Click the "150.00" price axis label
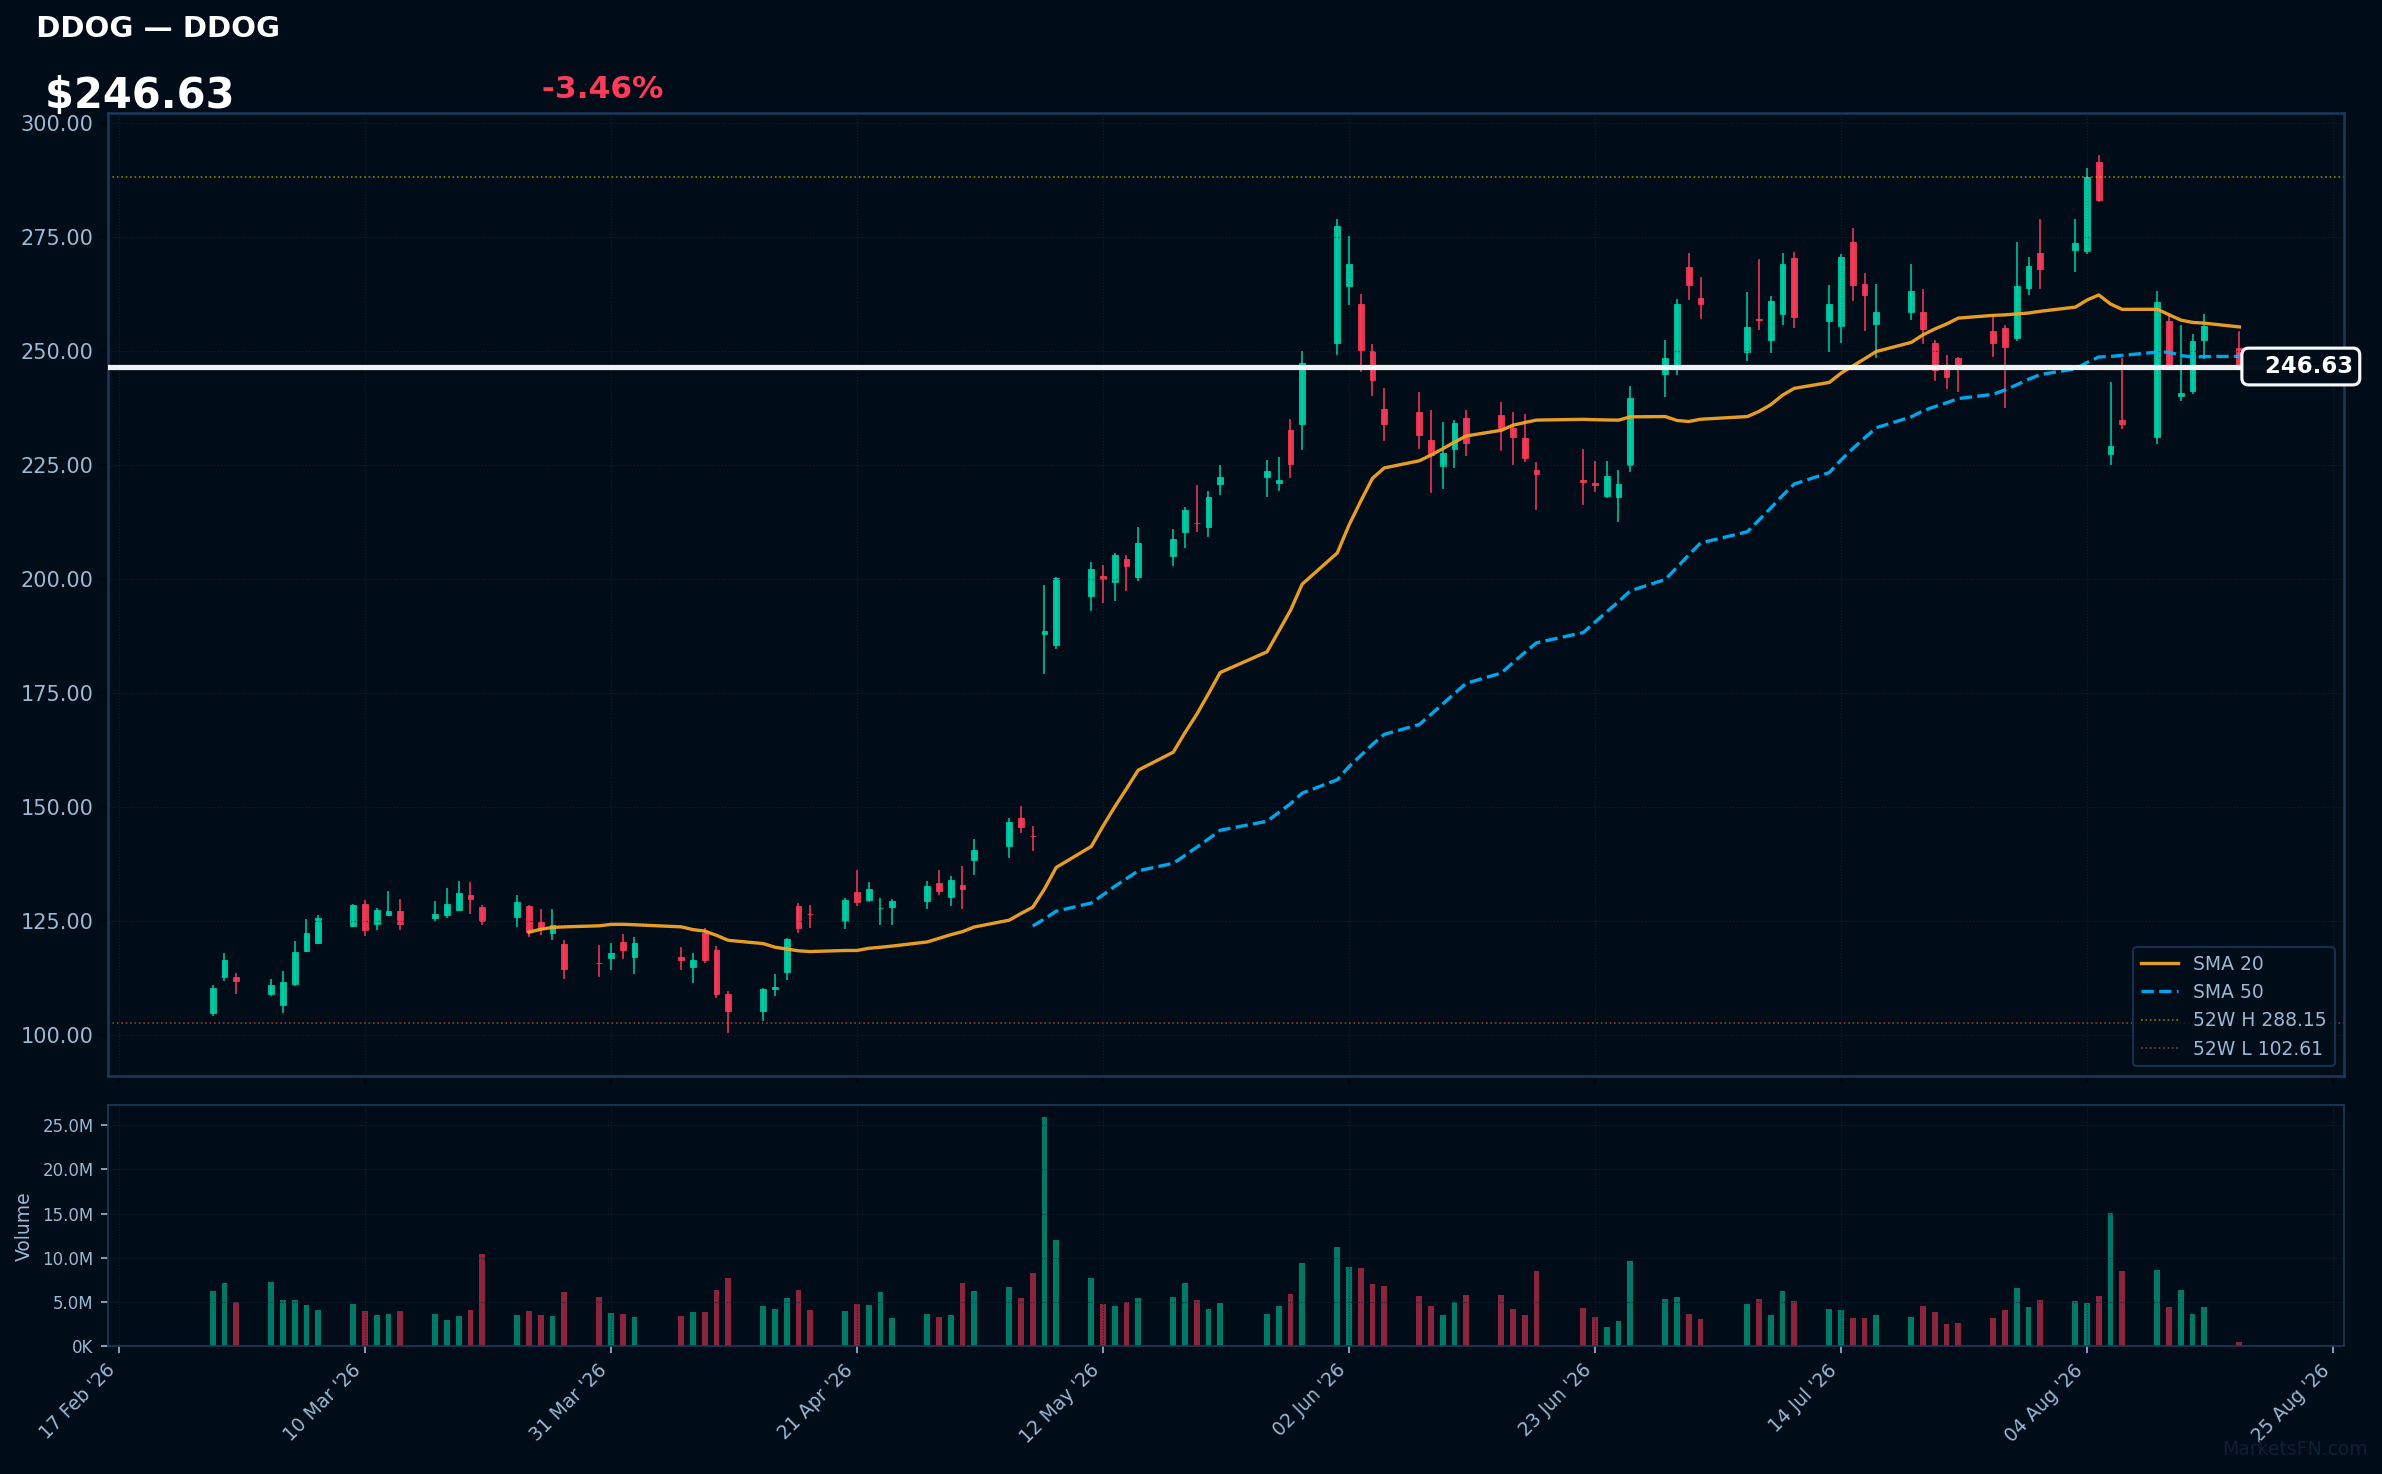The image size is (2382, 1474). pos(57,807)
